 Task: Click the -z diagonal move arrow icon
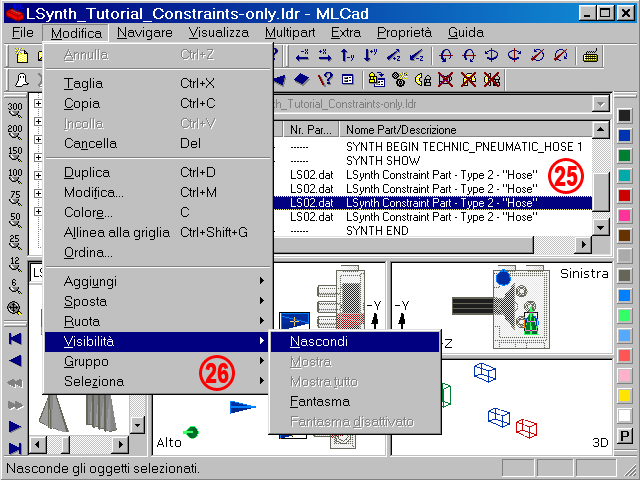tap(416, 56)
